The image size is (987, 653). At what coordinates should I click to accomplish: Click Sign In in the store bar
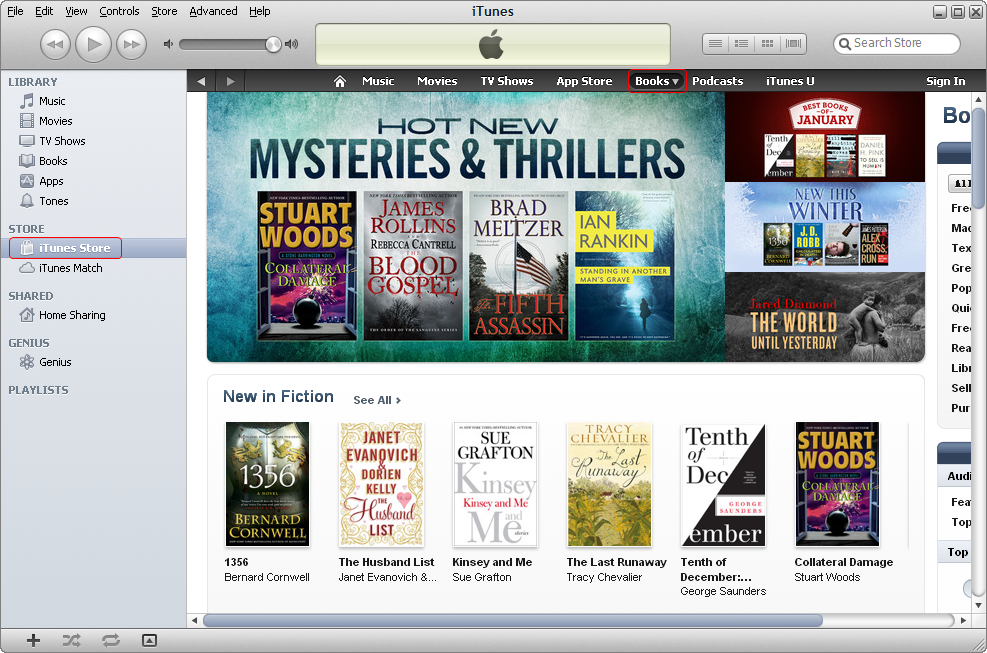click(945, 81)
